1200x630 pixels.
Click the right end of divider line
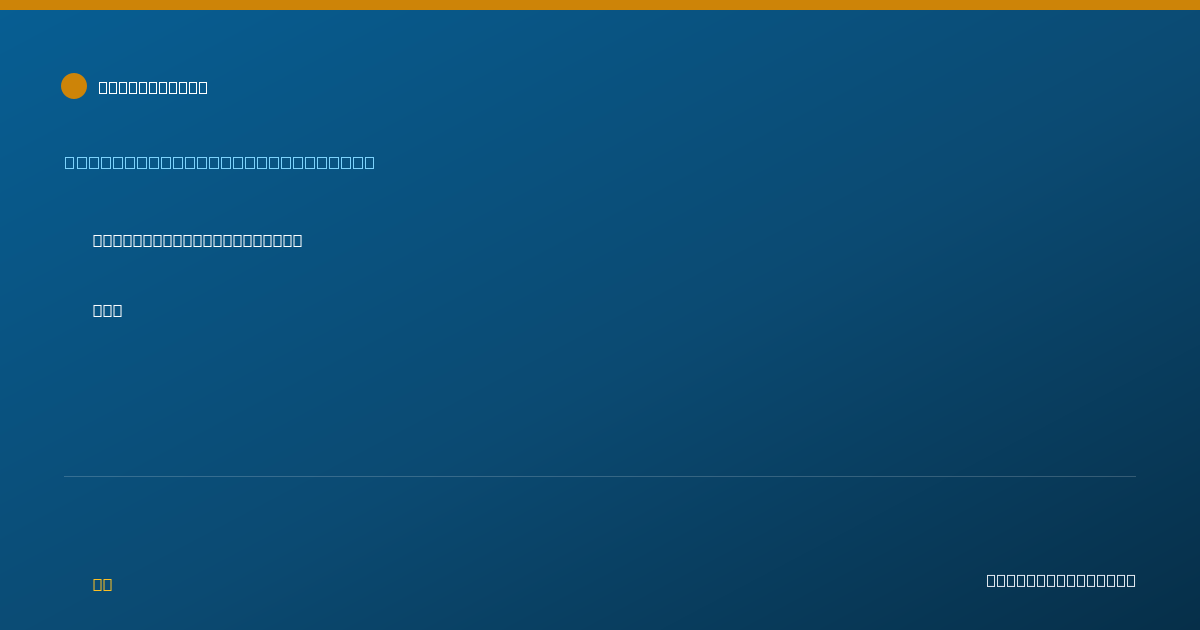click(x=1135, y=476)
